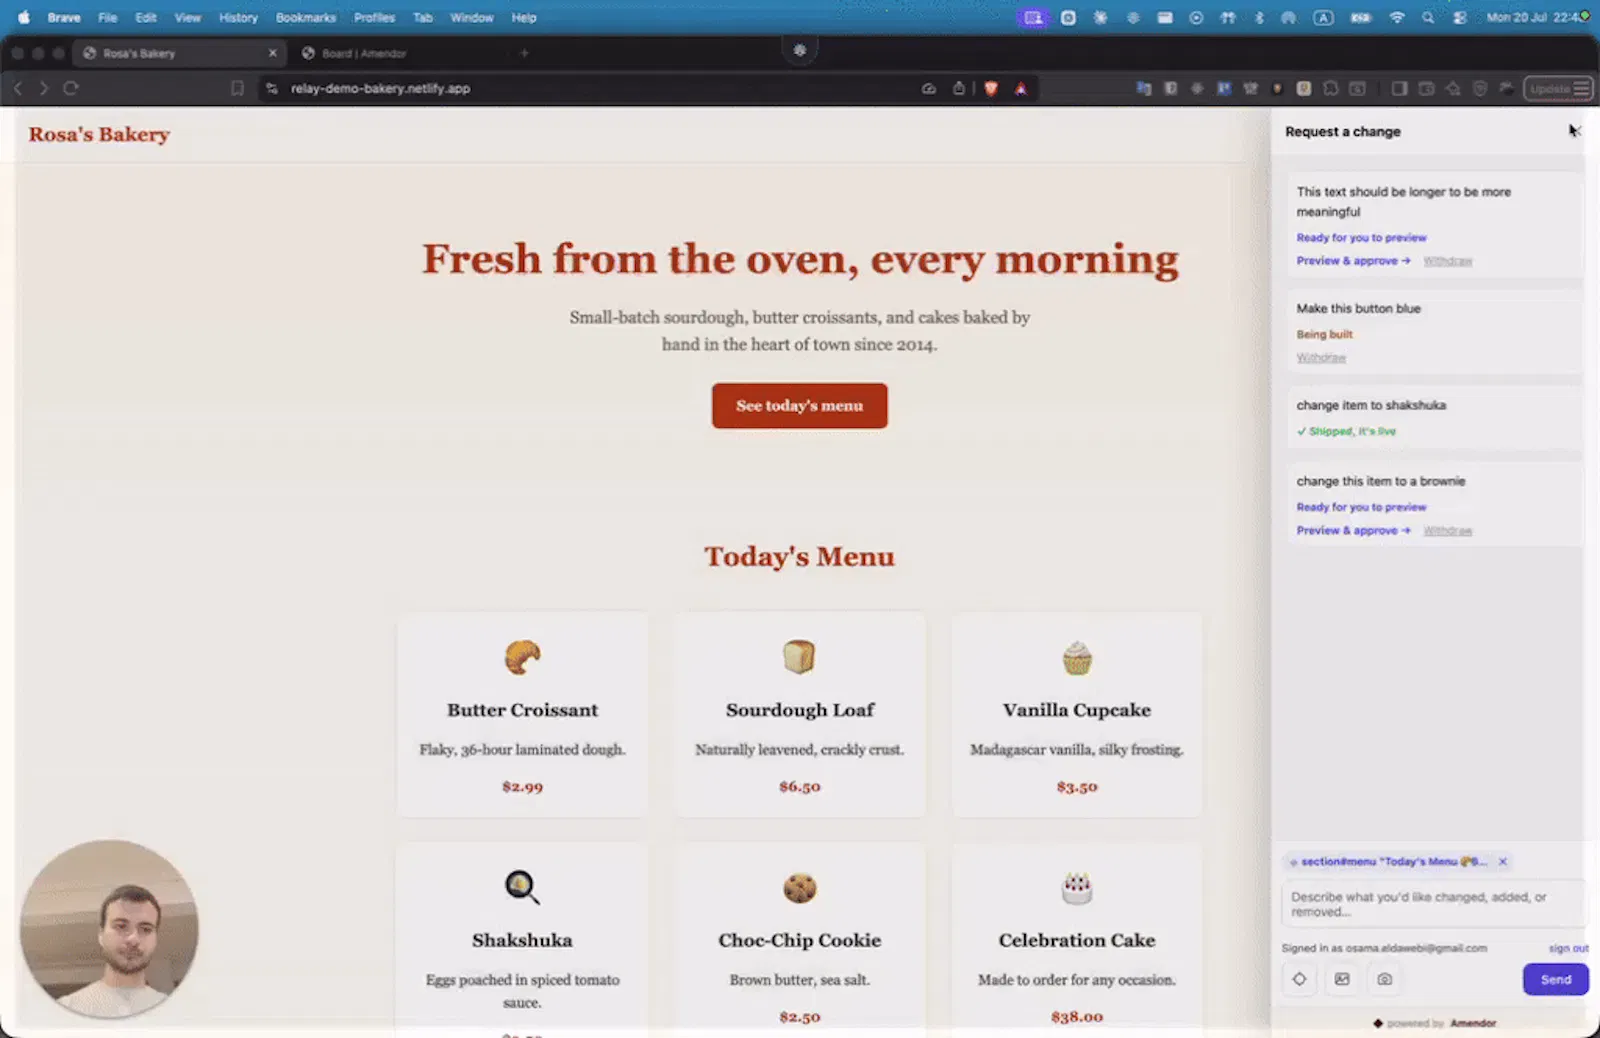Click the change description text field
The height and width of the screenshot is (1038, 1600).
tap(1433, 904)
